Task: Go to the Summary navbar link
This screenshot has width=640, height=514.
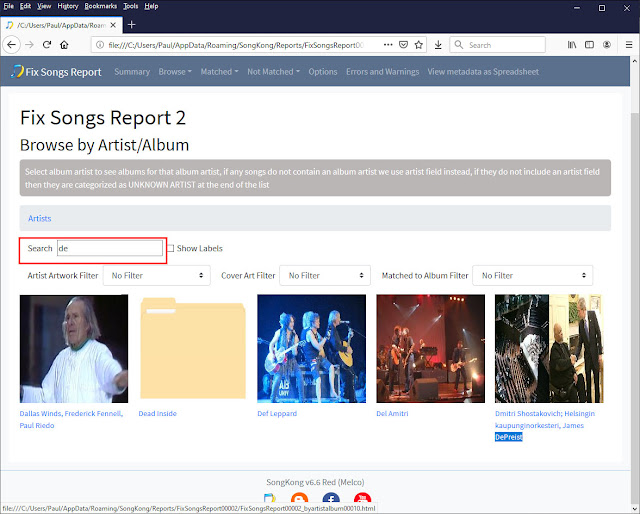Action: coord(132,72)
